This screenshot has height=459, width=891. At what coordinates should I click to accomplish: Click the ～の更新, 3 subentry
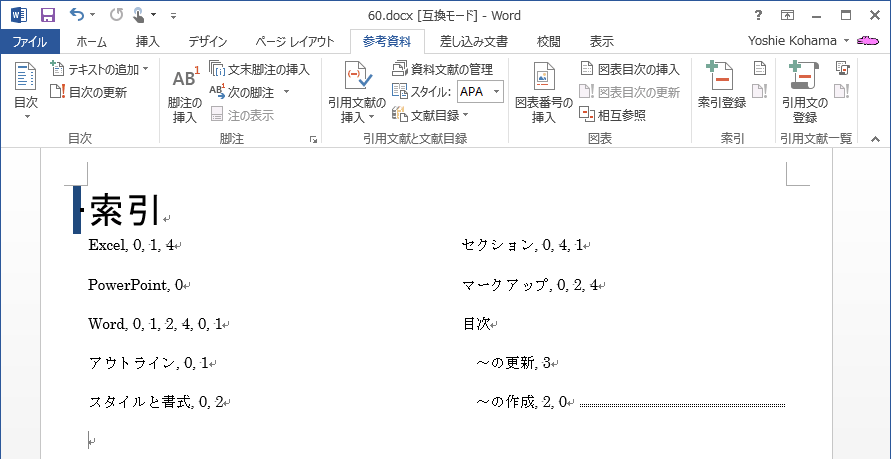point(513,364)
